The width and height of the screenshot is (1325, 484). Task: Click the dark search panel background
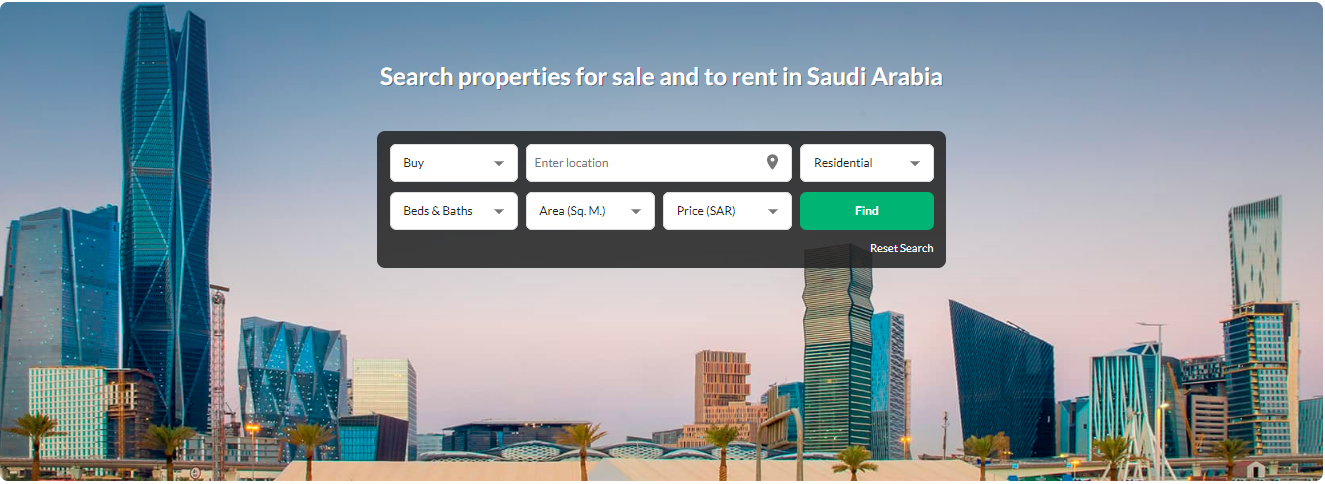pos(620,250)
